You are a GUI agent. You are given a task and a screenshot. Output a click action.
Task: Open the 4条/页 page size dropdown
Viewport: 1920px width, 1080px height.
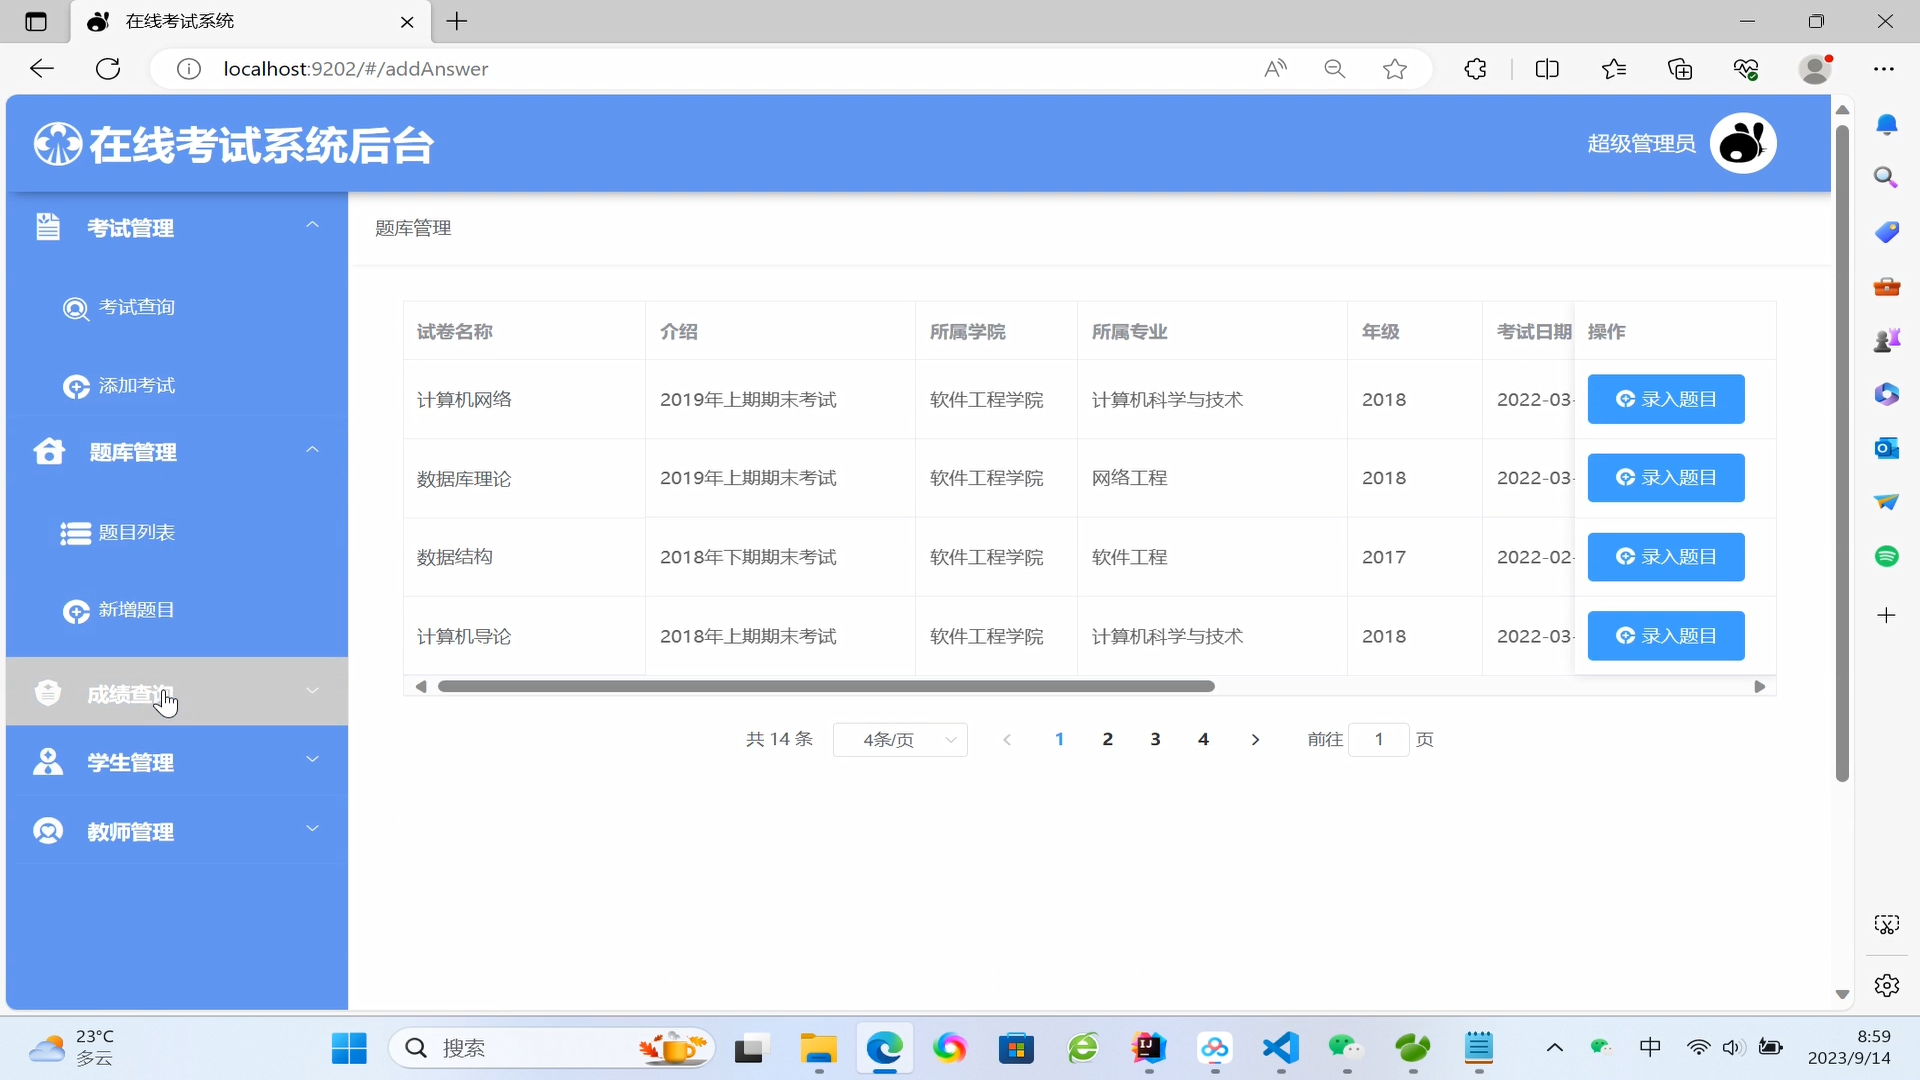tap(899, 740)
